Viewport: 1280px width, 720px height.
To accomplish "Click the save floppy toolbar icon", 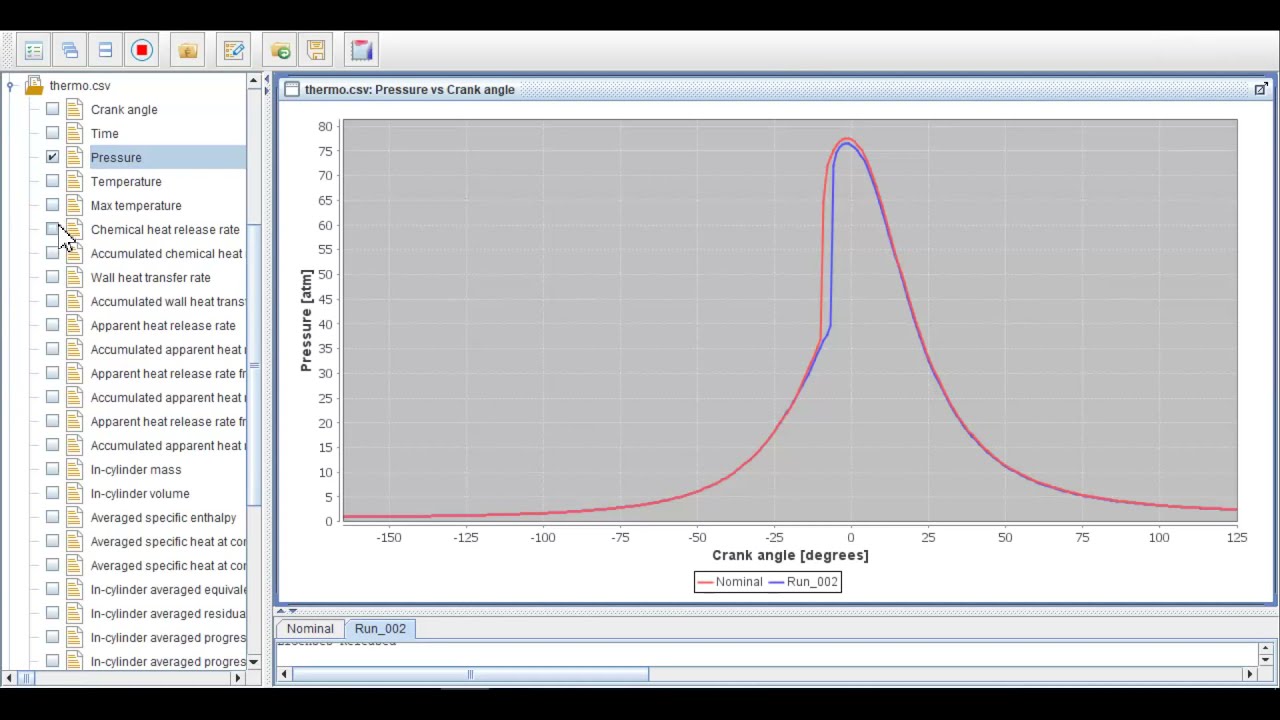I will point(316,50).
